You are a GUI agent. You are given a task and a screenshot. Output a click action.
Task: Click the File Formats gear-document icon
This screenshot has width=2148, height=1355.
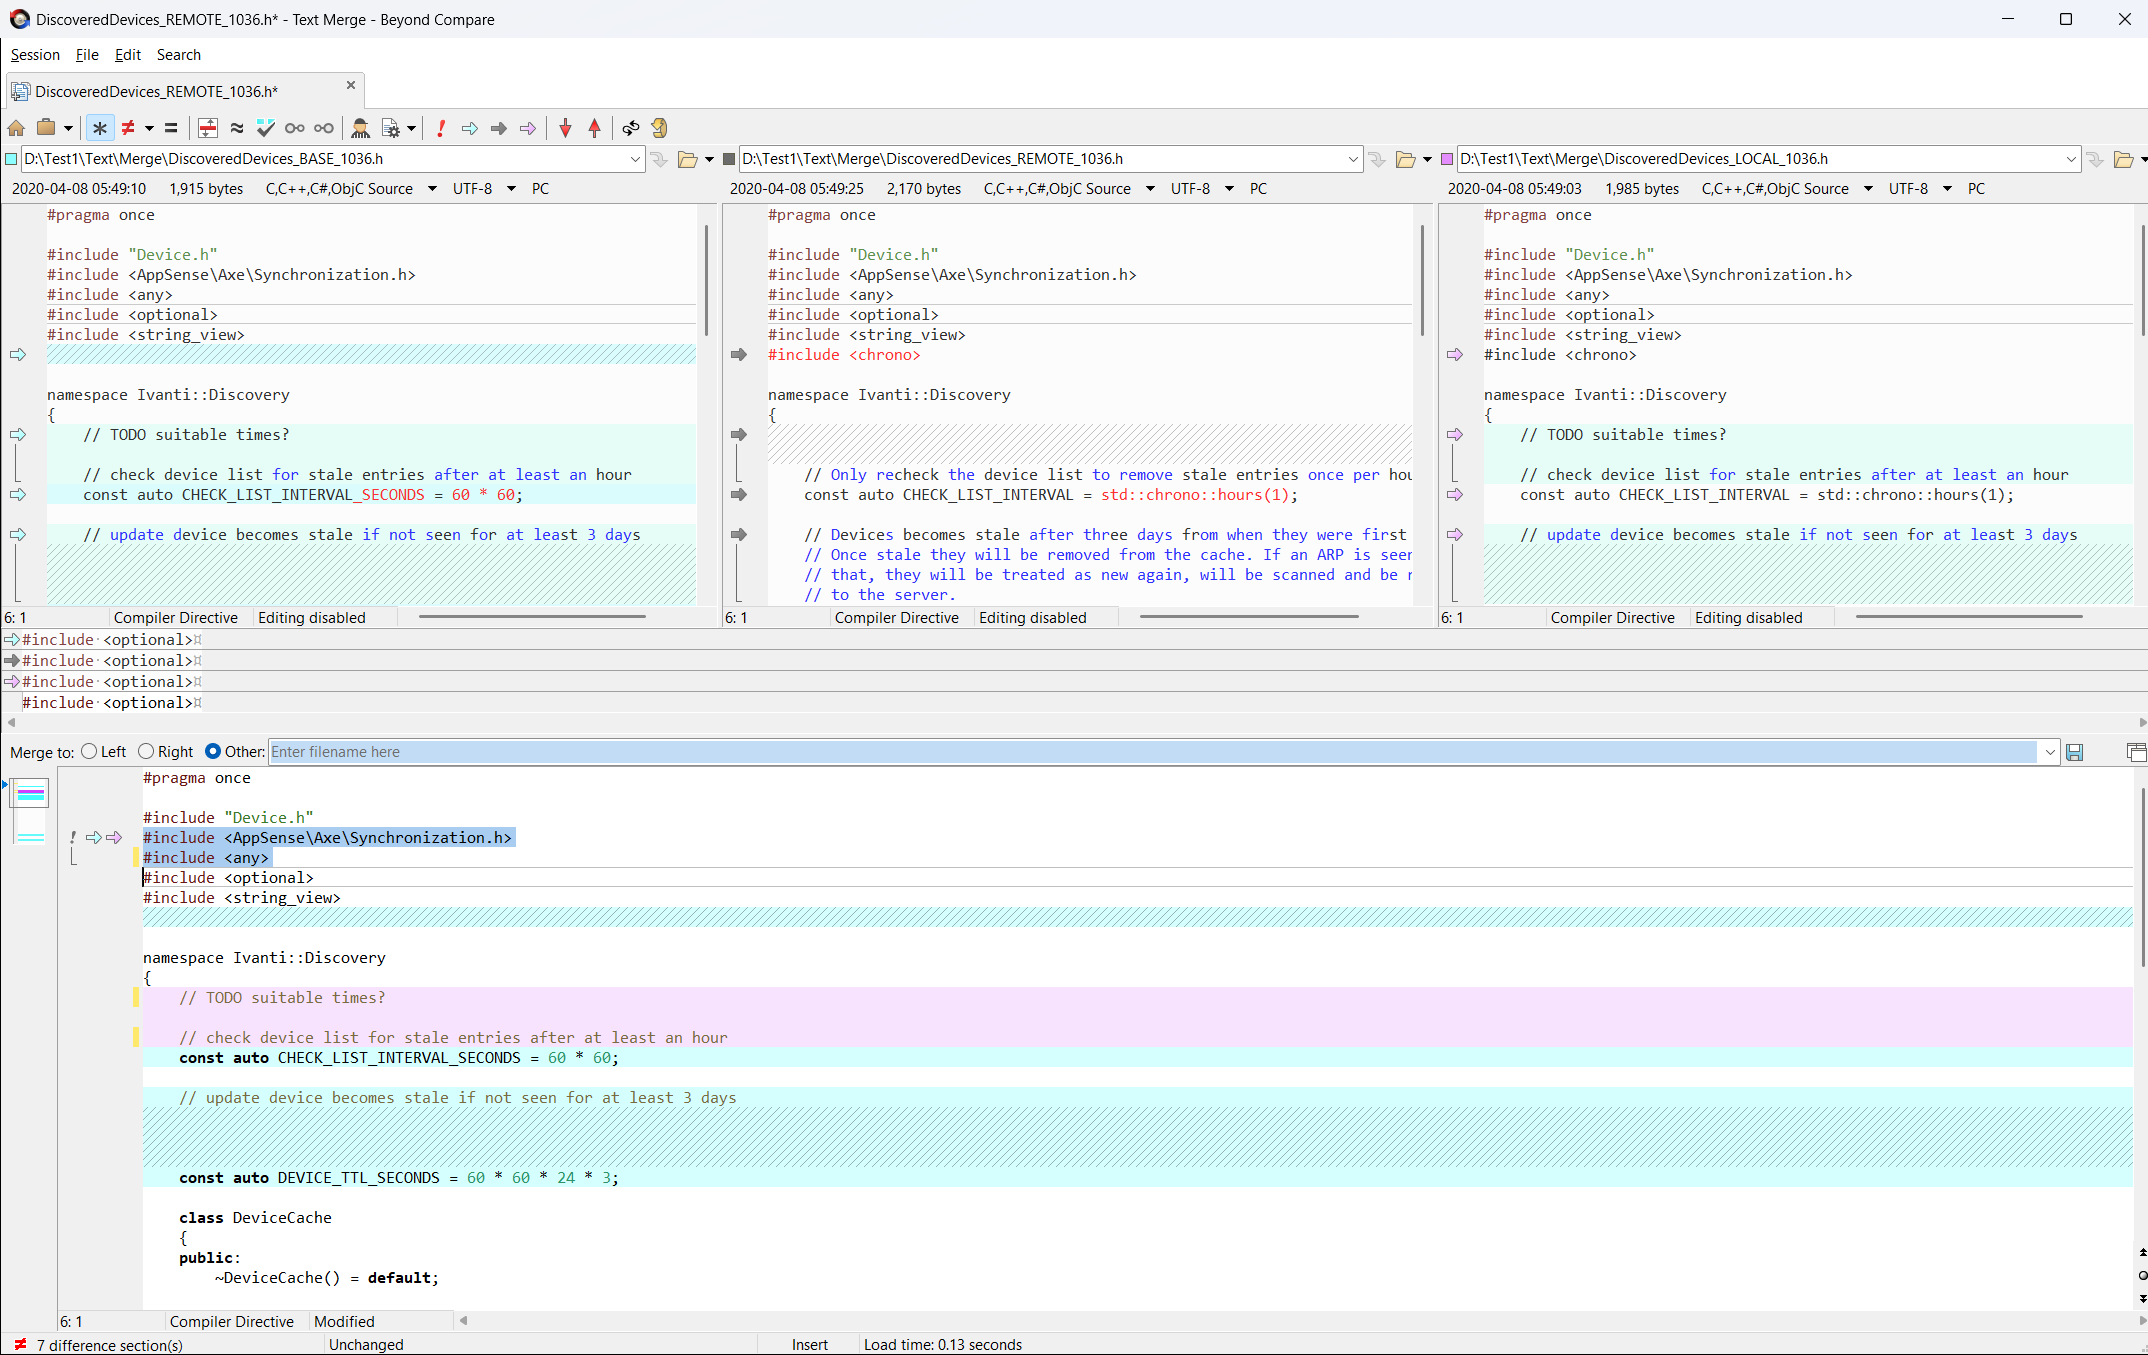[x=391, y=128]
